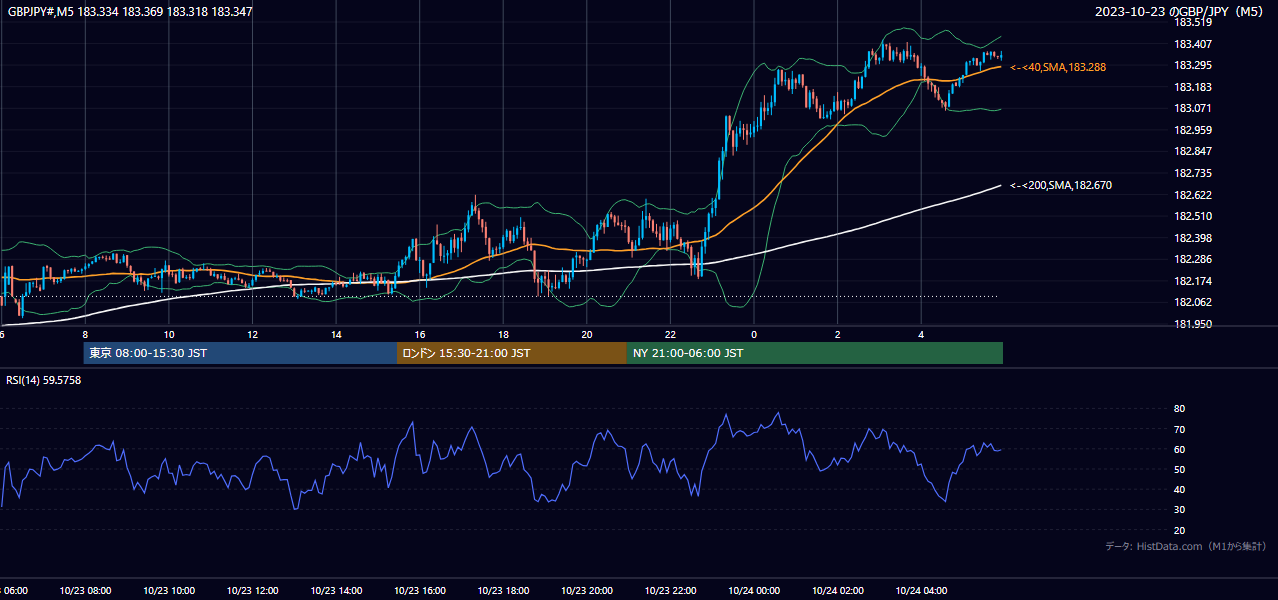Image resolution: width=1278 pixels, height=600 pixels.
Task: Click bottom time label 10/24 04:00
Action: pos(921,590)
